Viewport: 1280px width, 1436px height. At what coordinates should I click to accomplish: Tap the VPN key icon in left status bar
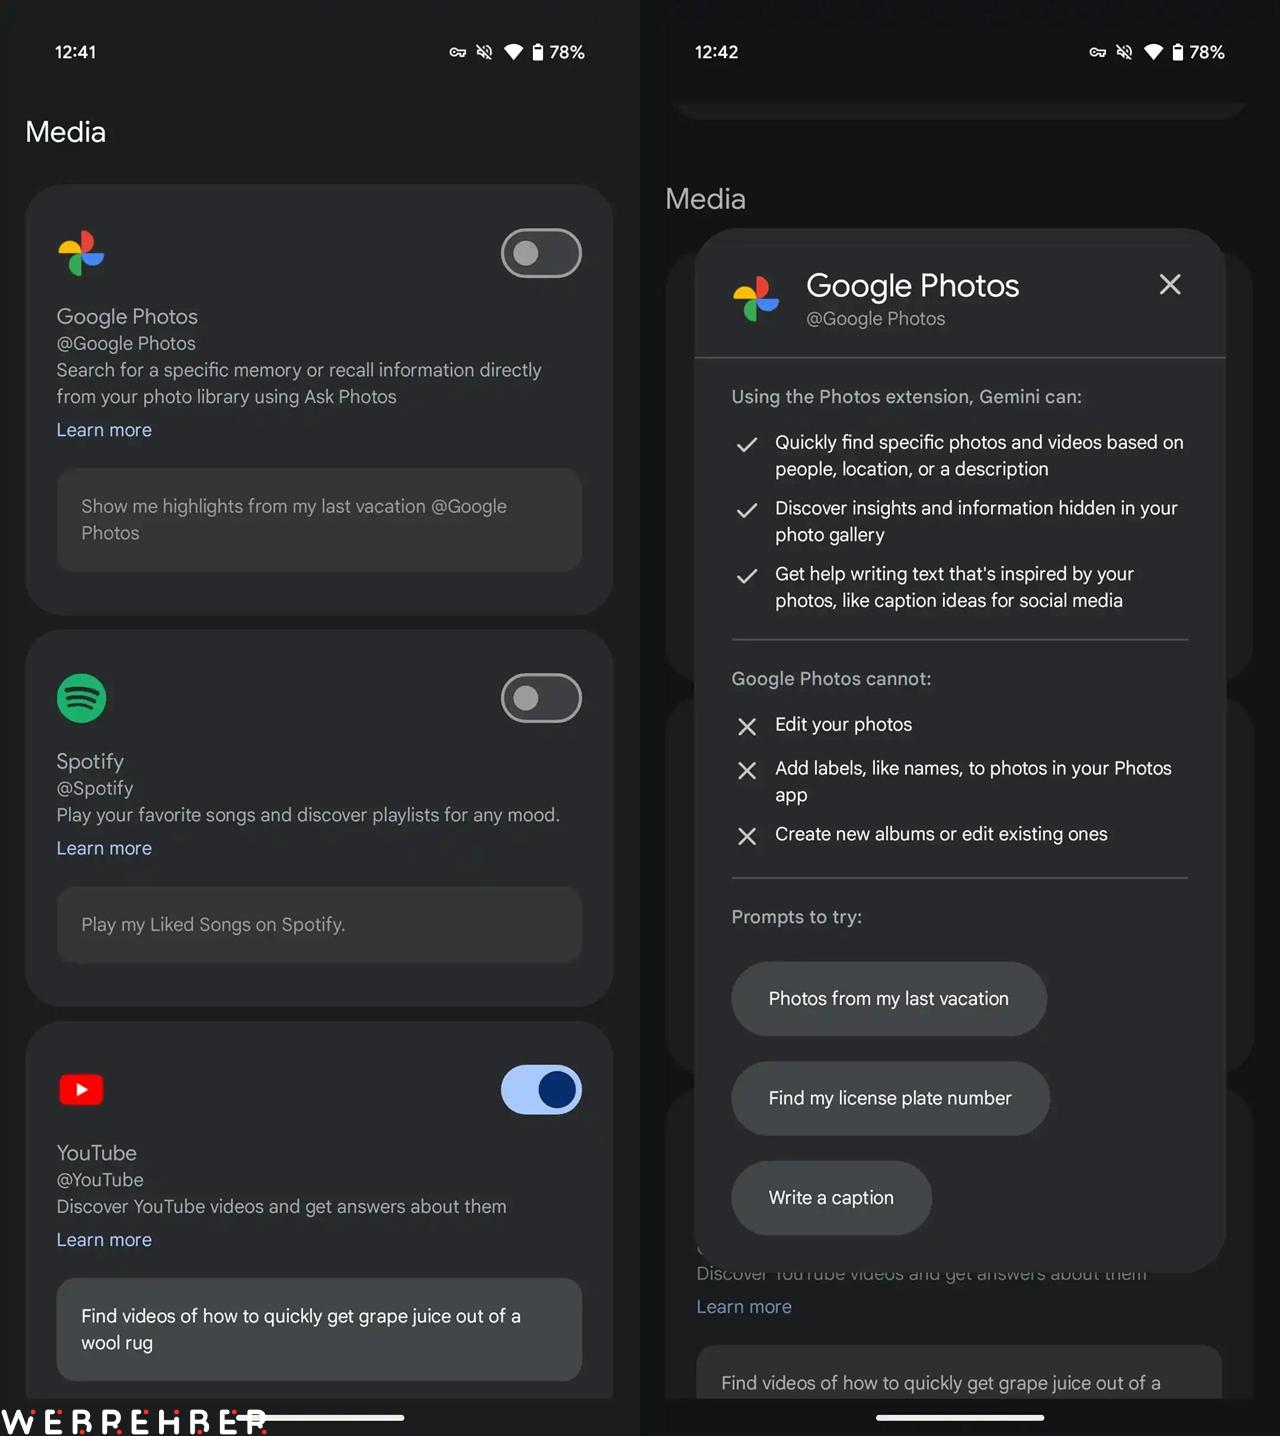click(x=458, y=52)
